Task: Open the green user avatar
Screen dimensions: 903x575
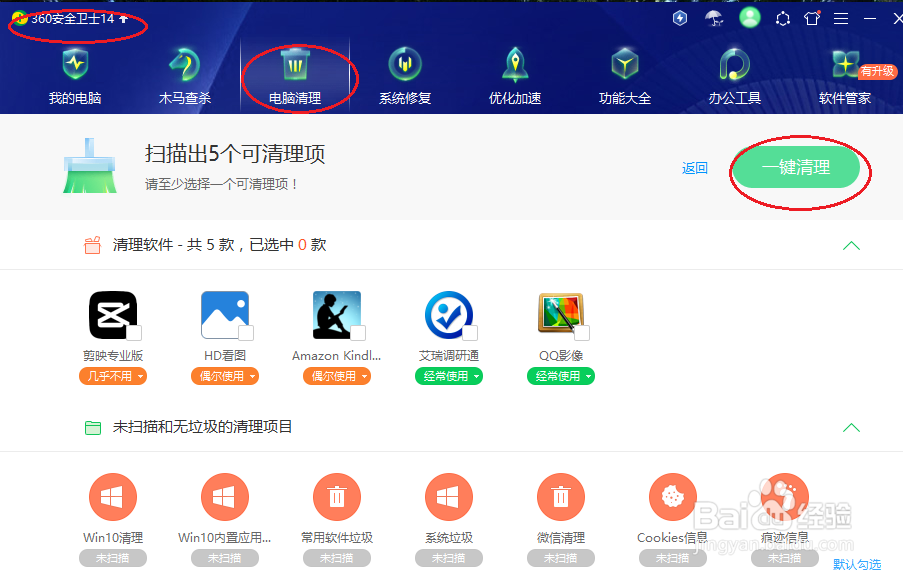Action: click(x=750, y=17)
